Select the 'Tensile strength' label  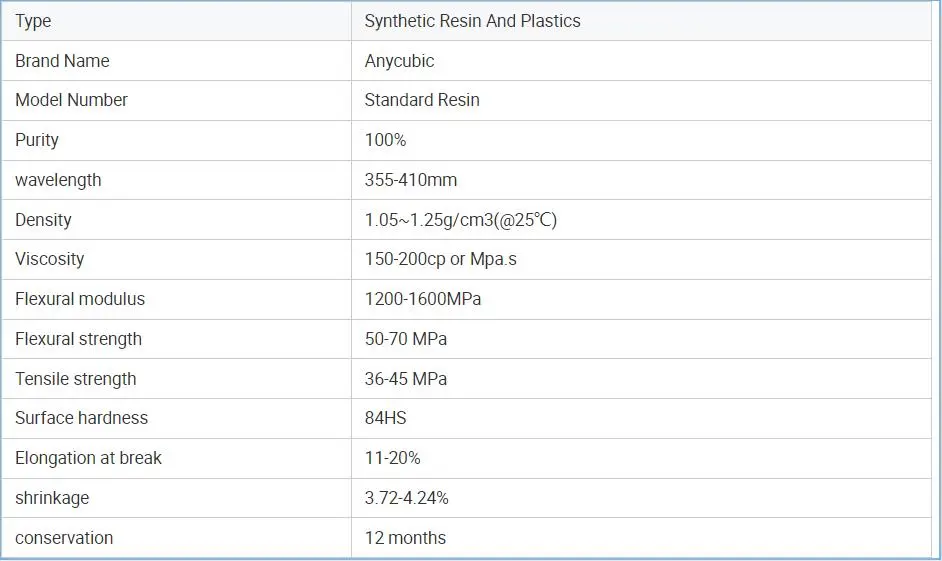pyautogui.click(x=76, y=379)
